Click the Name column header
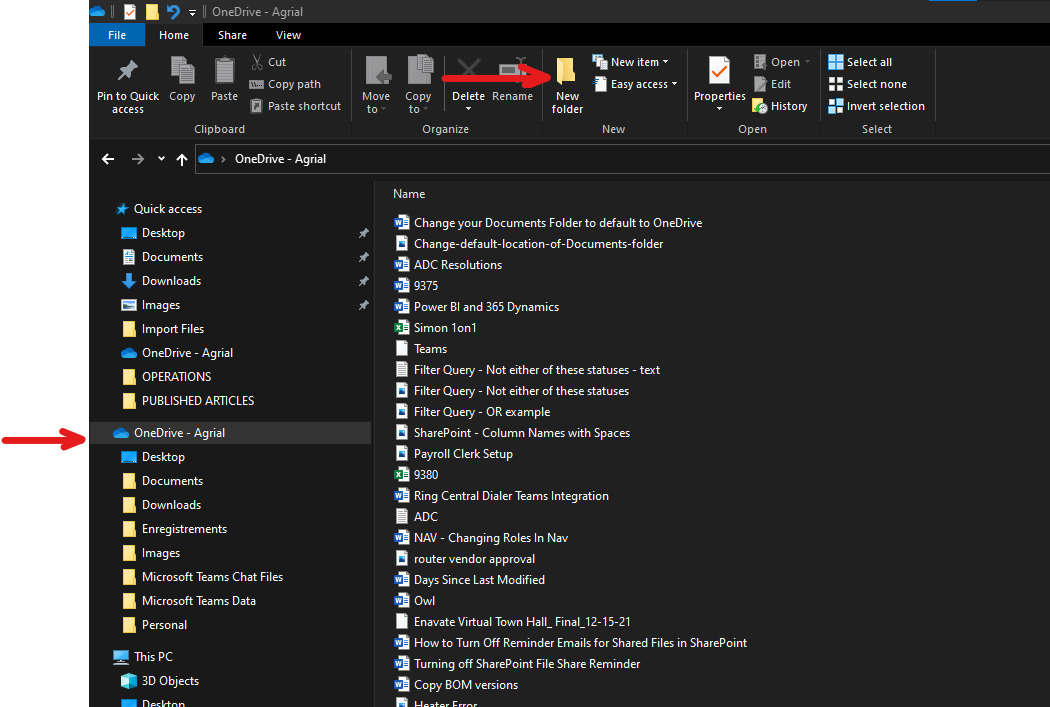Image resolution: width=1050 pixels, height=707 pixels. click(409, 194)
